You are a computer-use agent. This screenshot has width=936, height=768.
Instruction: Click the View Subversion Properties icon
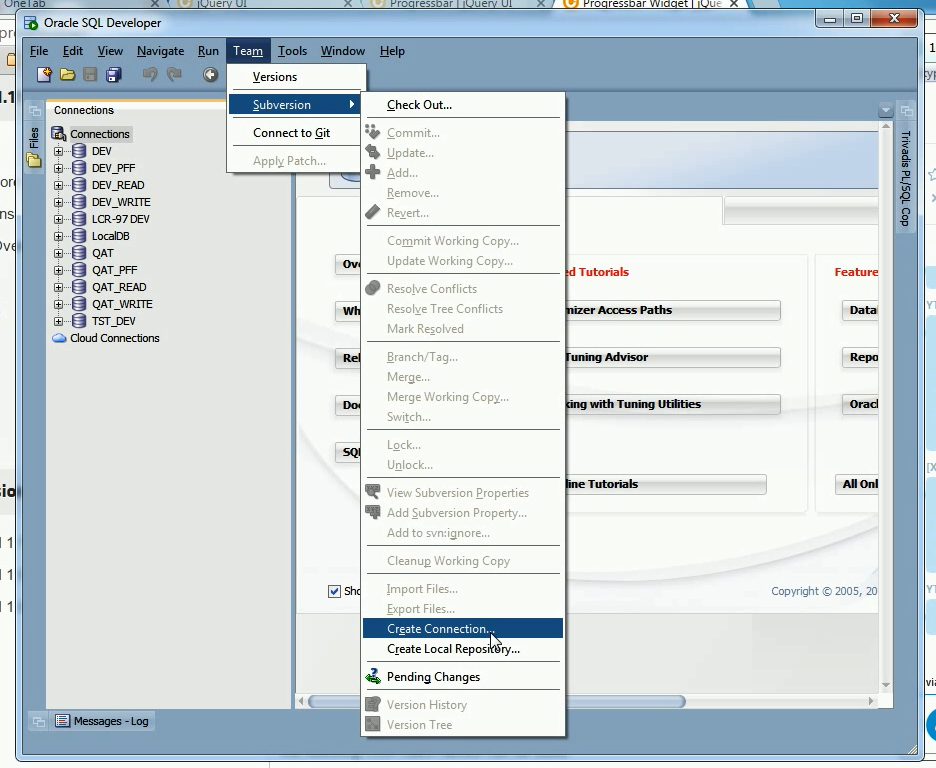coord(372,492)
